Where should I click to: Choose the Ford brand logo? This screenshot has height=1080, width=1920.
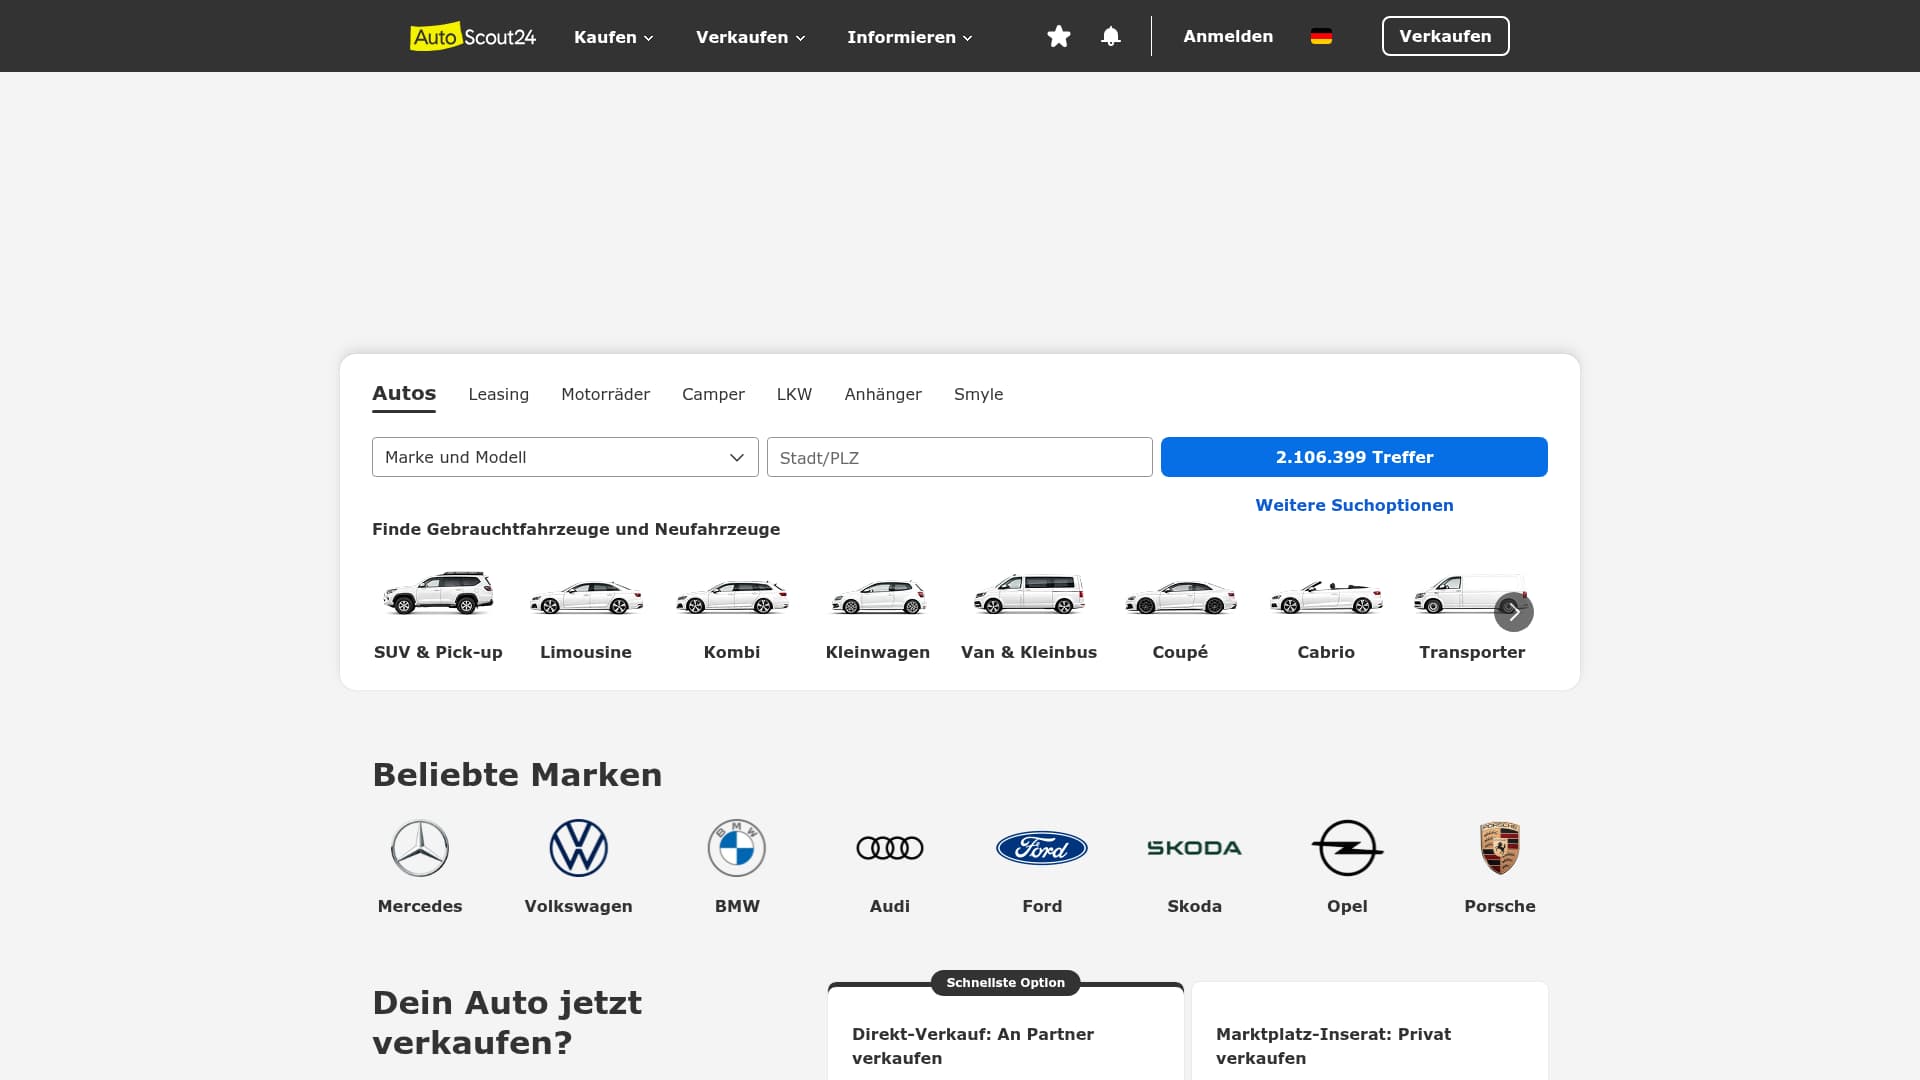coord(1042,848)
